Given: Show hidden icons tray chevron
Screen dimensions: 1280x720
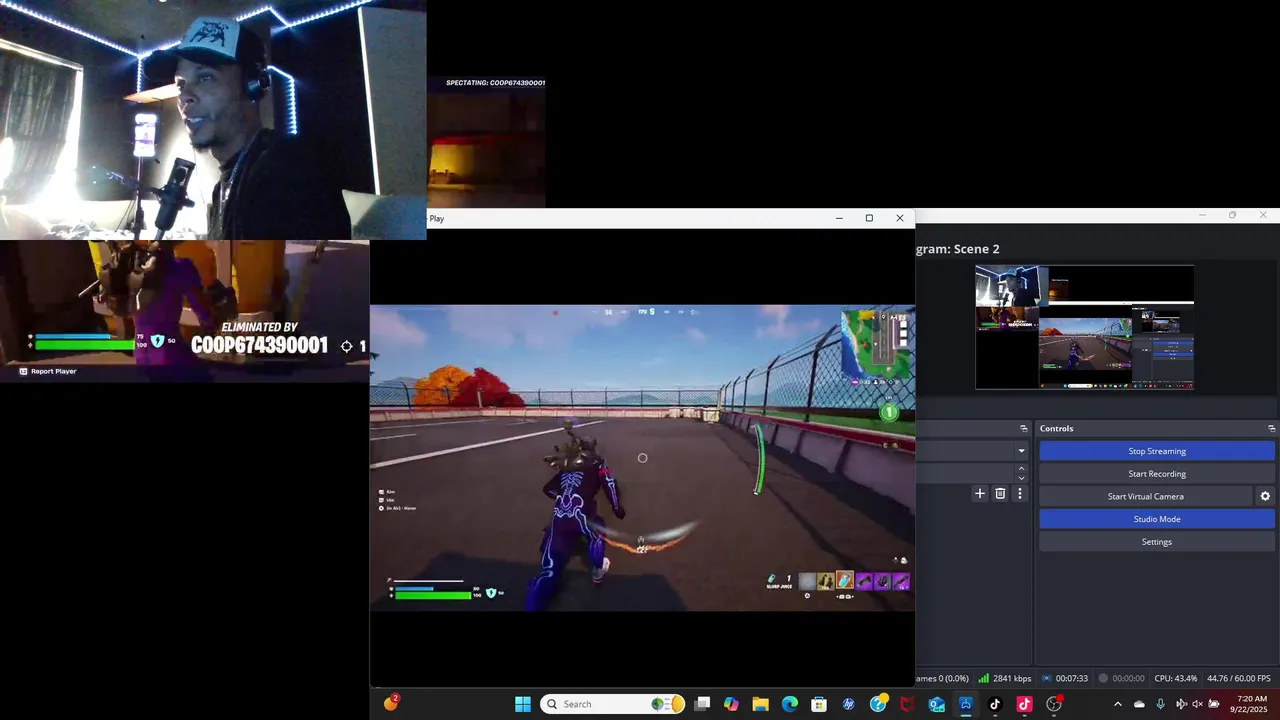Looking at the screenshot, I should click(x=1118, y=704).
